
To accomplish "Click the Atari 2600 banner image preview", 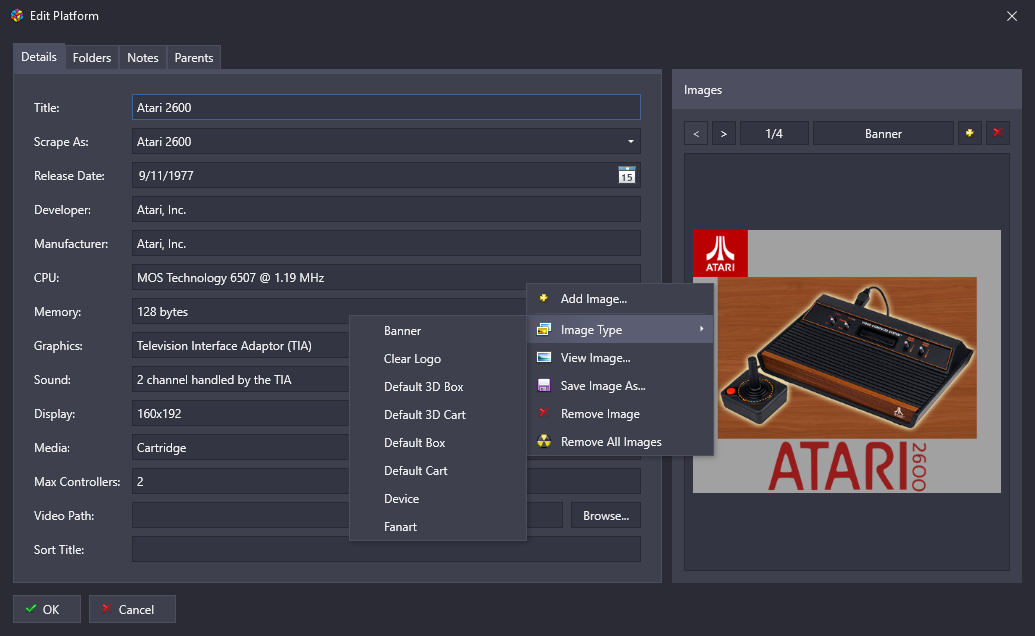I will coord(846,361).
